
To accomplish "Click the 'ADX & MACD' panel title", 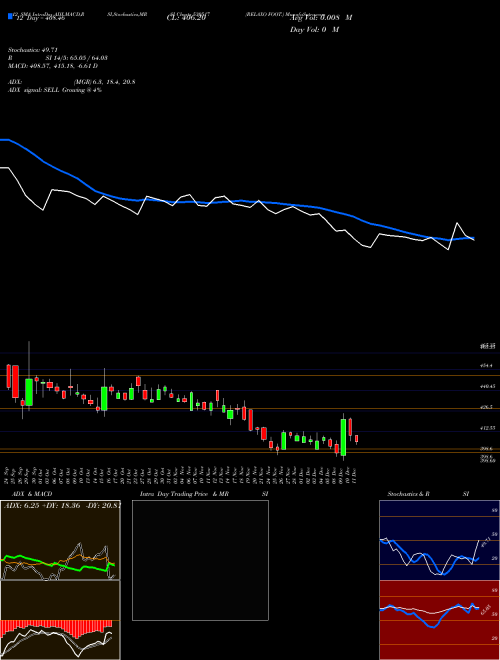I will (32, 494).
